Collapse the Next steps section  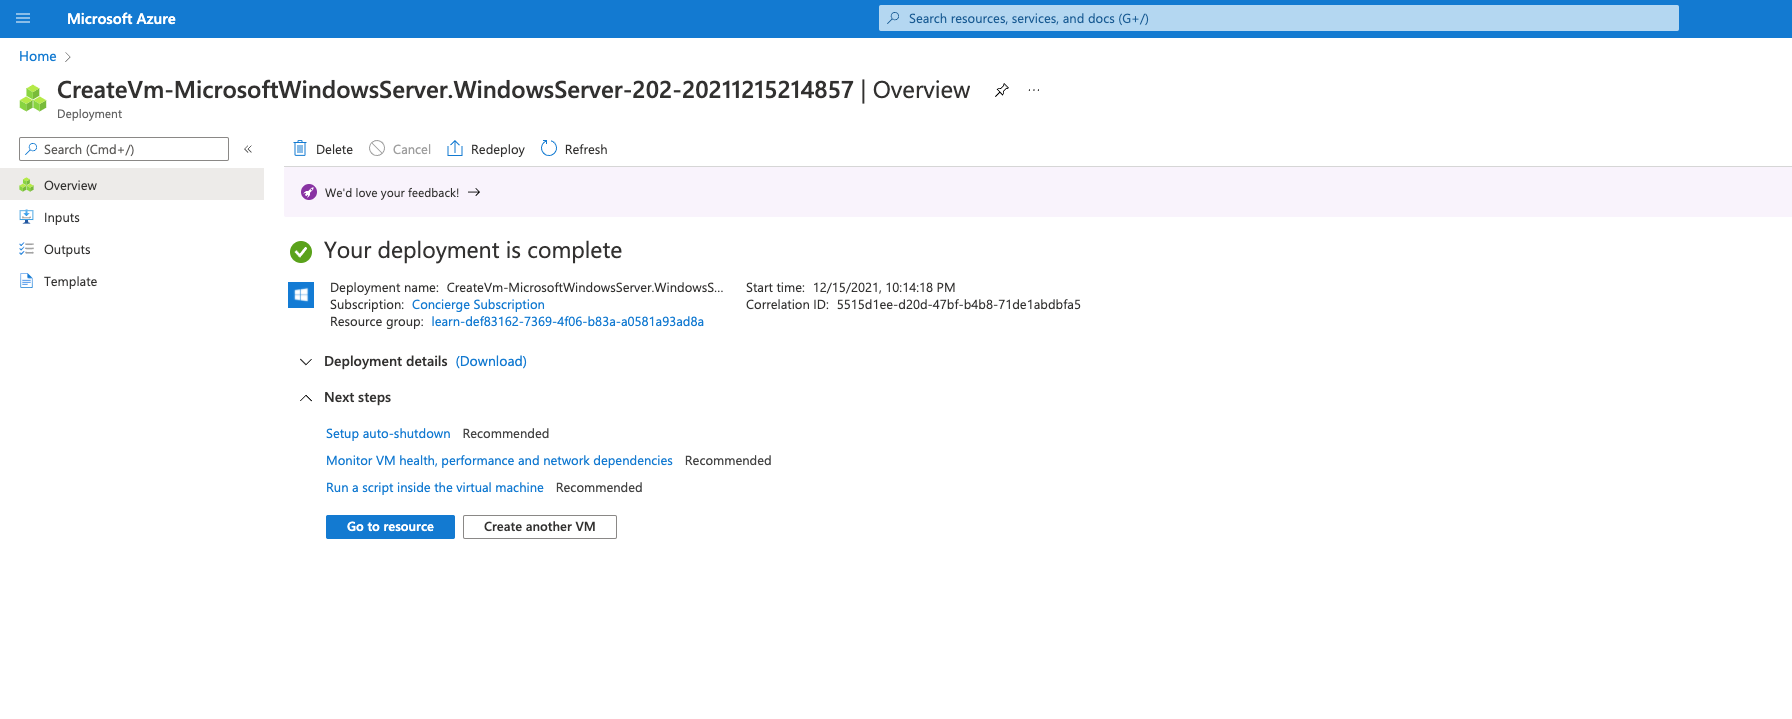coord(306,398)
